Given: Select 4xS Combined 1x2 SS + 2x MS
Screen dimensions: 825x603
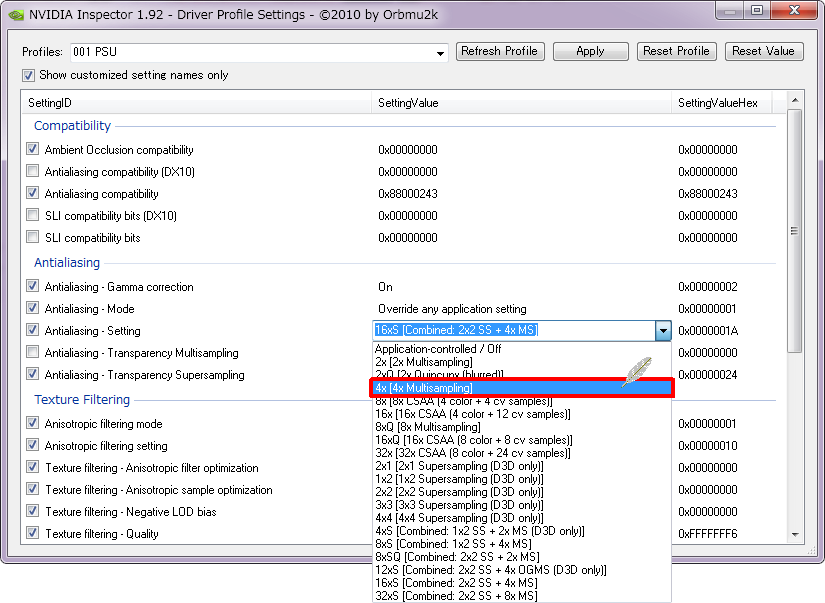Looking at the screenshot, I should [521, 531].
